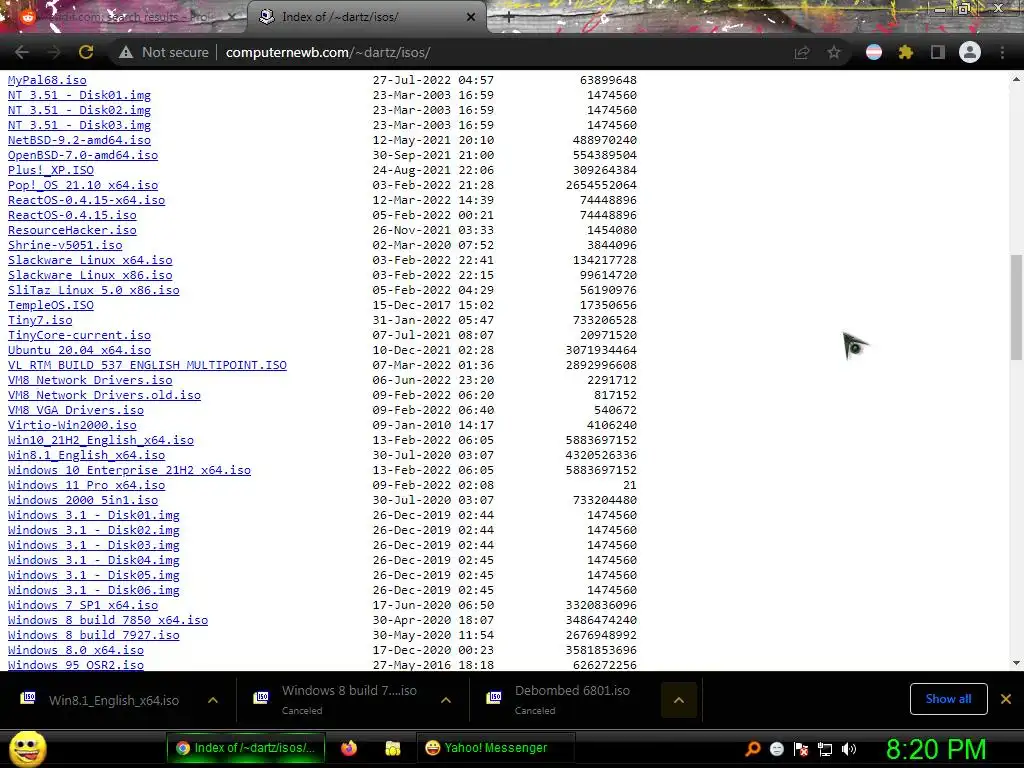The width and height of the screenshot is (1024, 768).
Task: Open options for Windows 8 build download
Action: coord(446,700)
